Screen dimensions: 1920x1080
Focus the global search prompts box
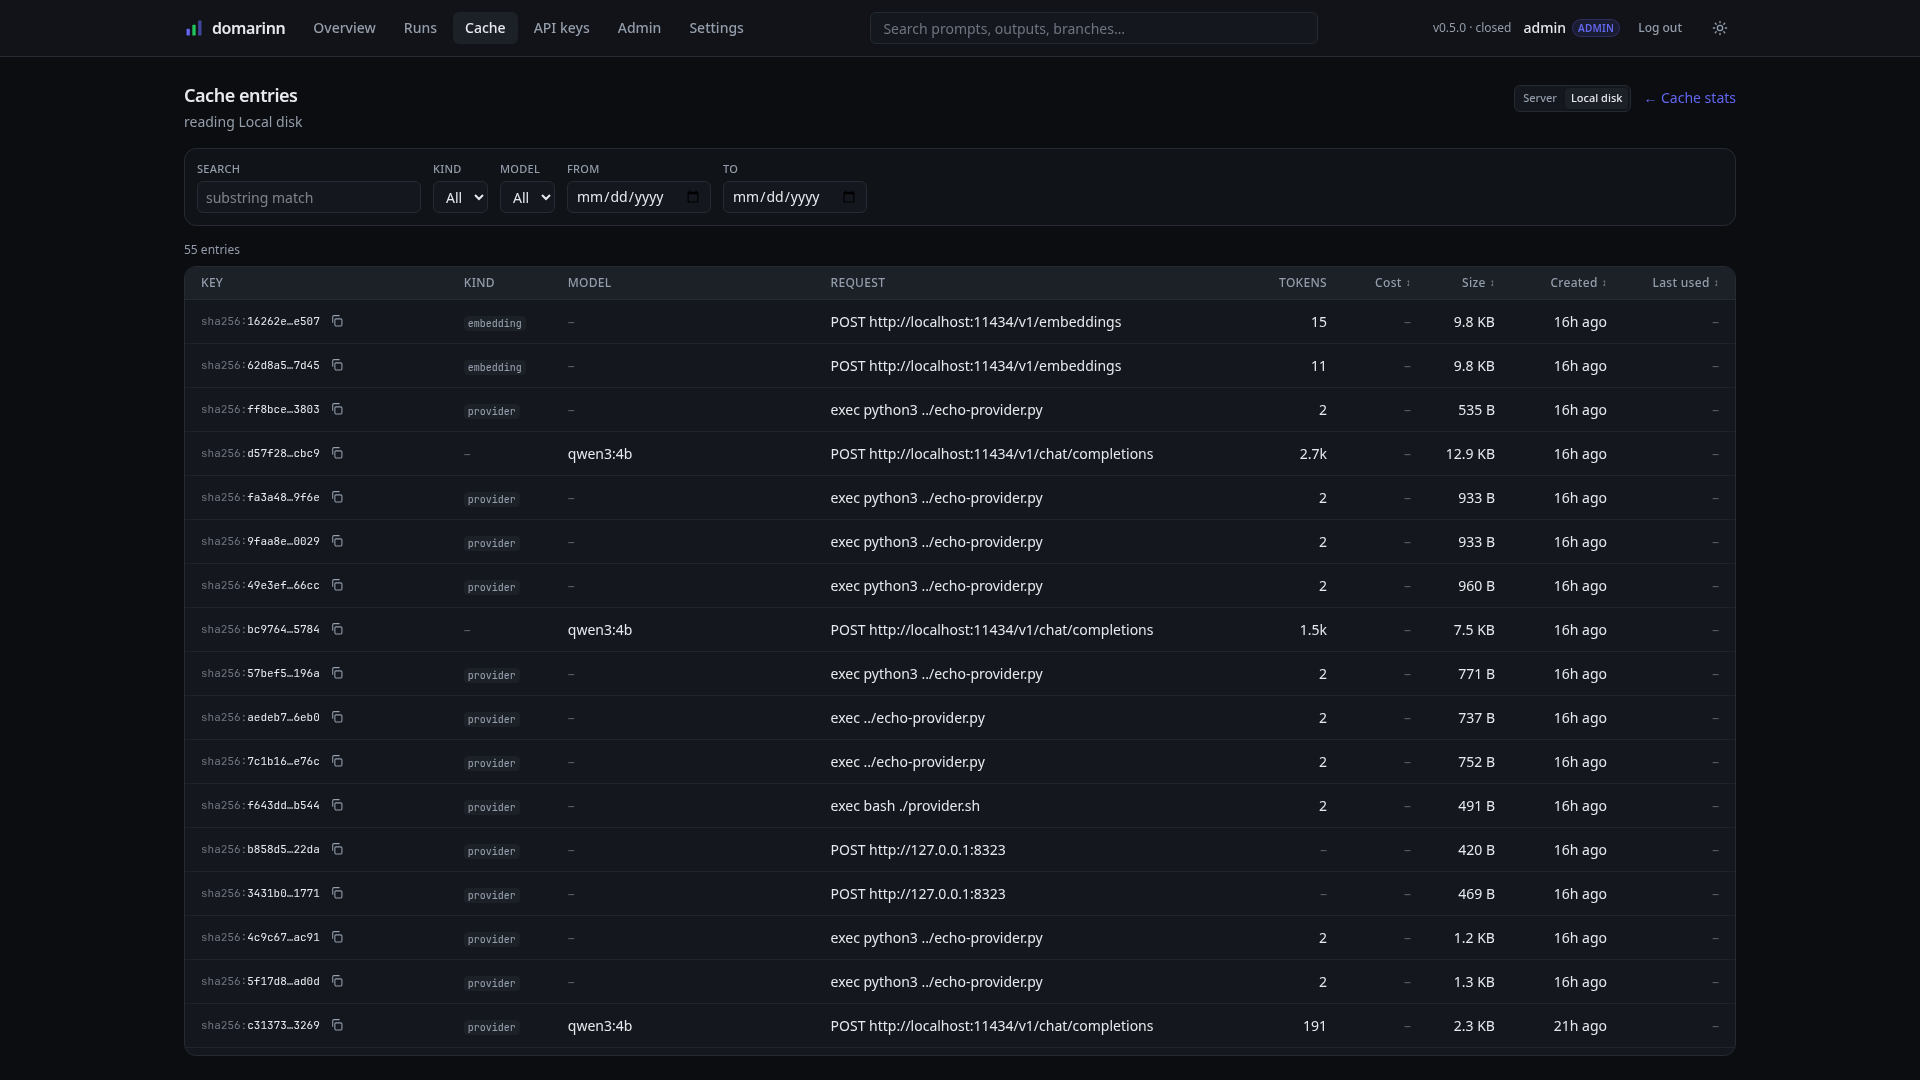tap(1093, 28)
